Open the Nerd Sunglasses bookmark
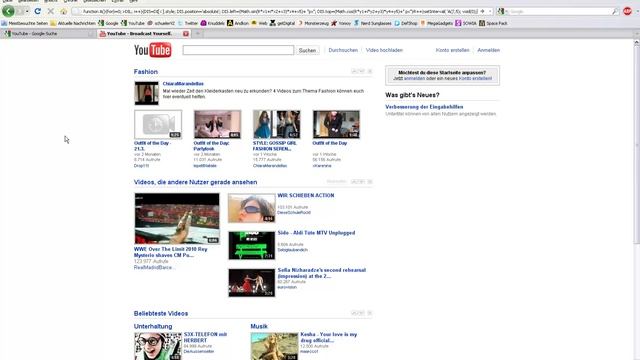Image resolution: width=640 pixels, height=360 pixels. tap(372, 23)
